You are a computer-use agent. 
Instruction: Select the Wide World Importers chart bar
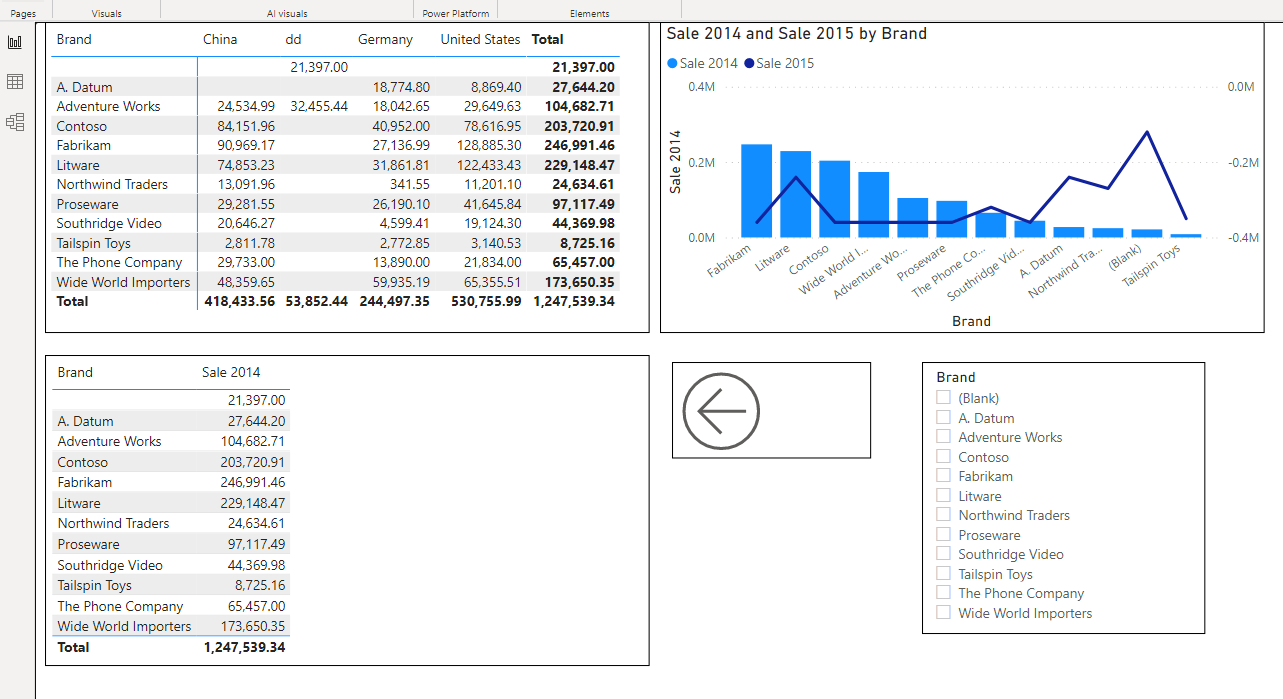[x=873, y=205]
